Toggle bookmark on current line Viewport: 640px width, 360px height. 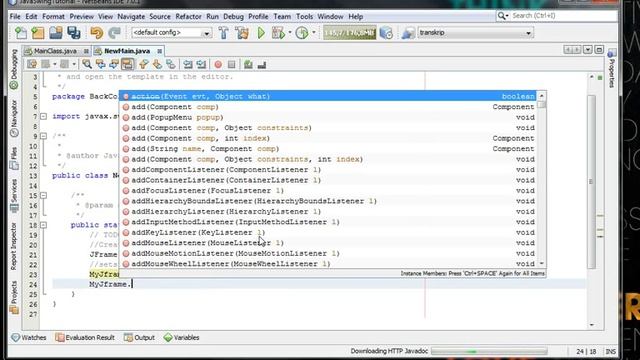coord(171,64)
